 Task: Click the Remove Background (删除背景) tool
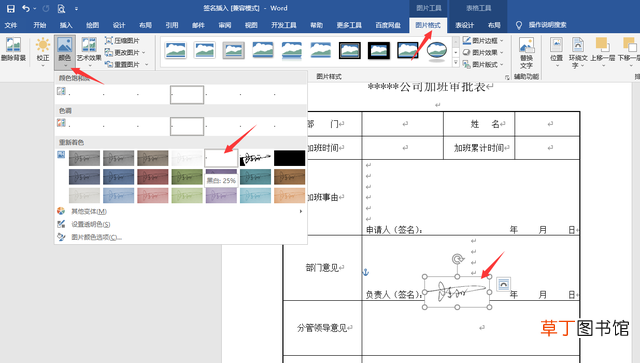point(13,49)
